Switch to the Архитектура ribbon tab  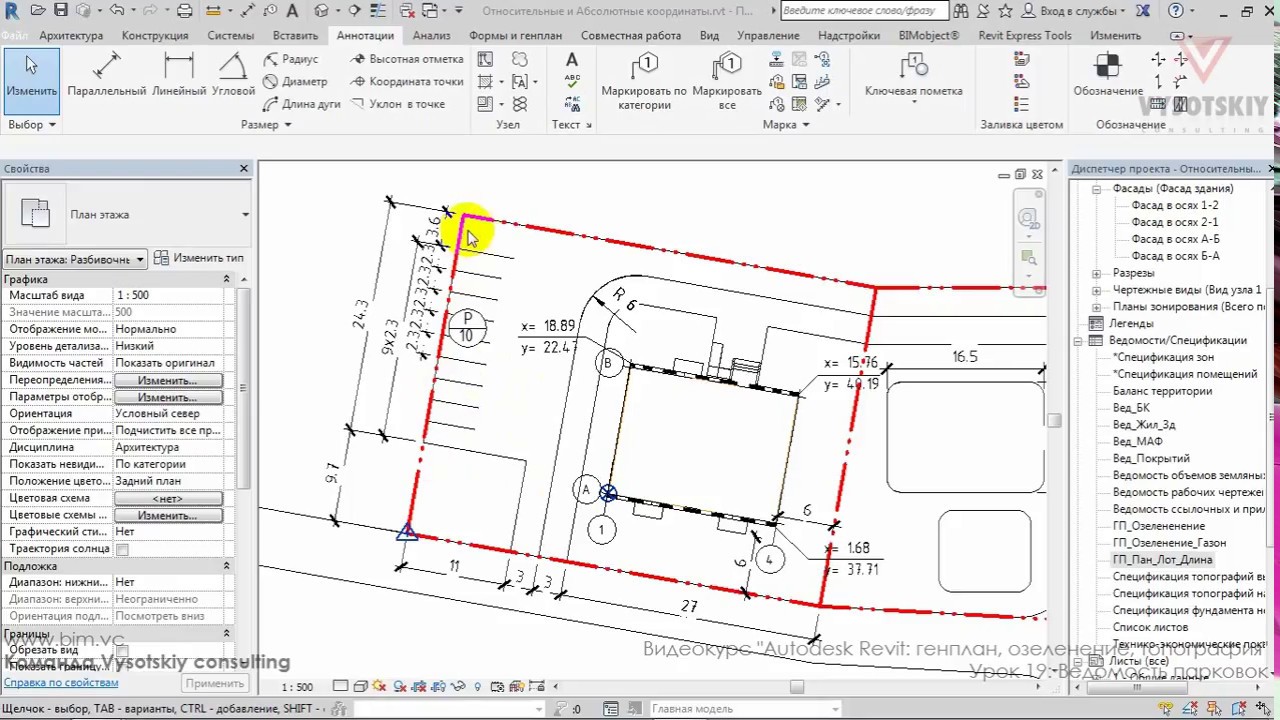pyautogui.click(x=71, y=35)
